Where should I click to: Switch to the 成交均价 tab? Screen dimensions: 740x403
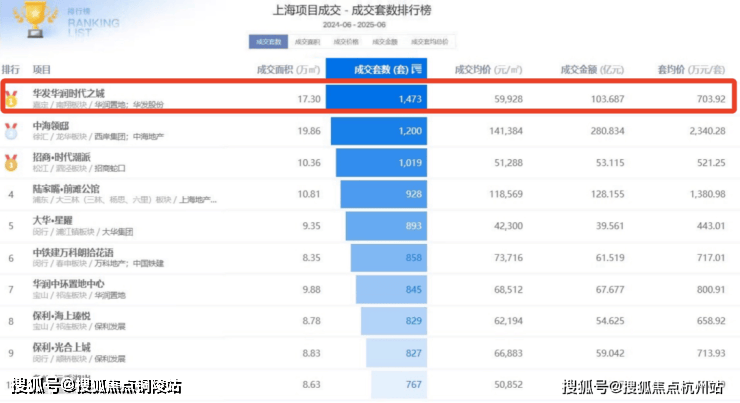[x=346, y=42]
